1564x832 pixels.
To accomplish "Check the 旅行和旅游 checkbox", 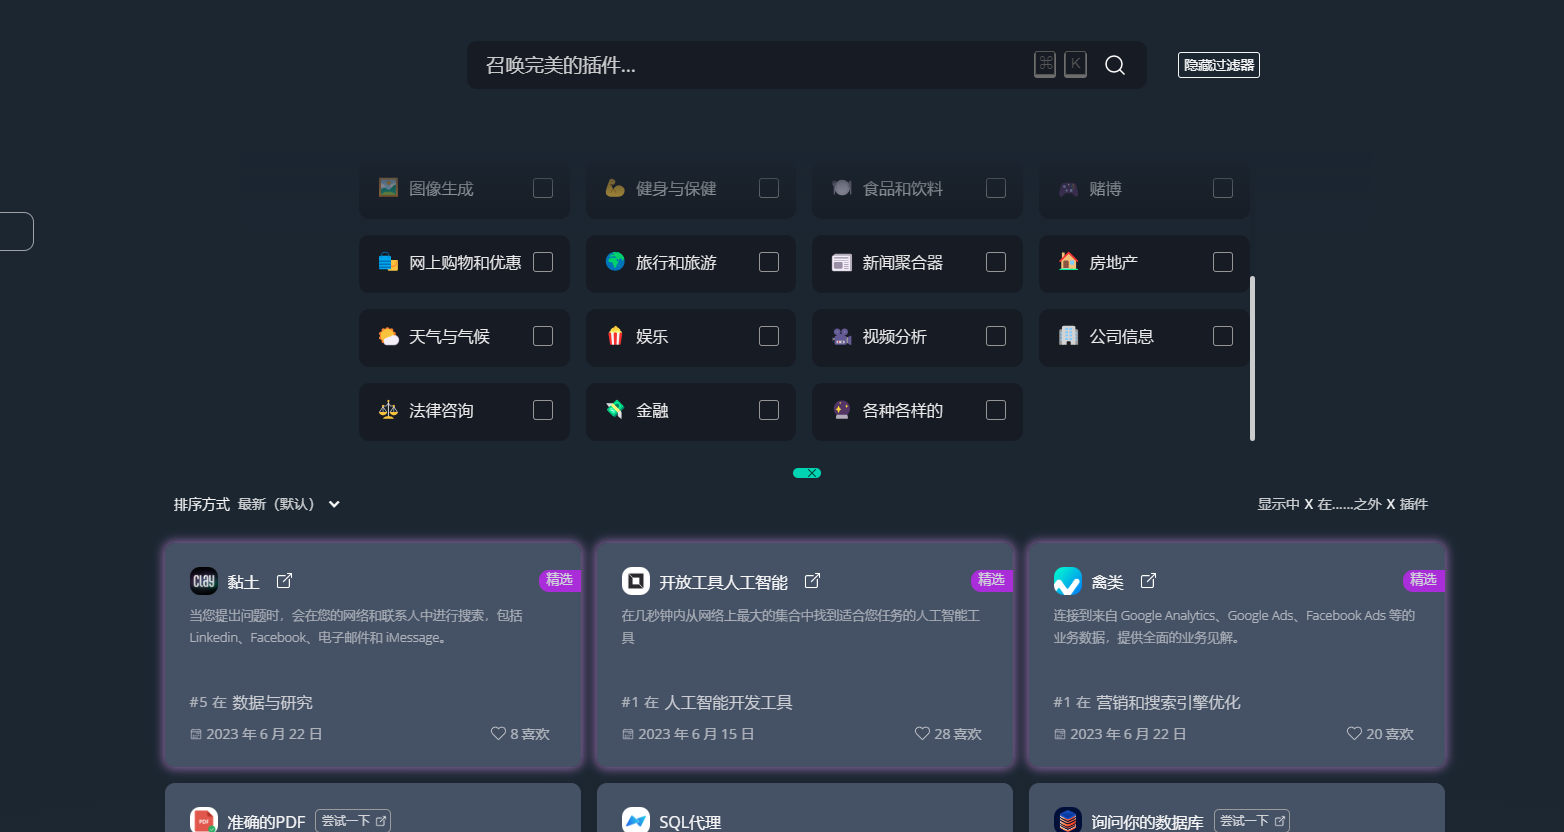I will [x=769, y=262].
